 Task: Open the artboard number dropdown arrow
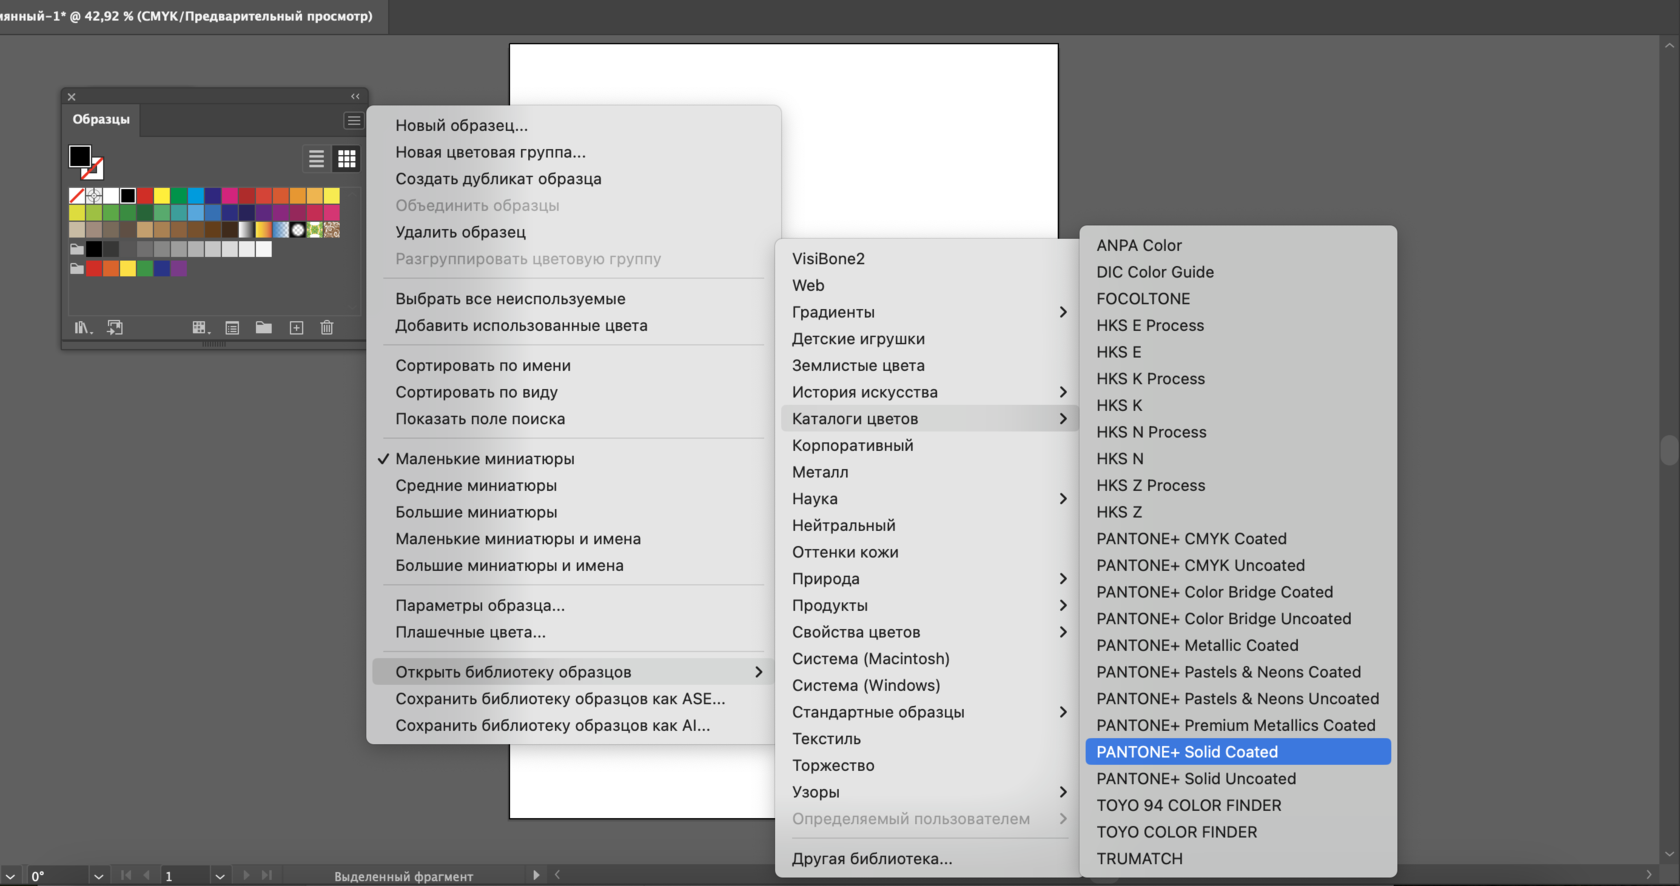point(219,876)
